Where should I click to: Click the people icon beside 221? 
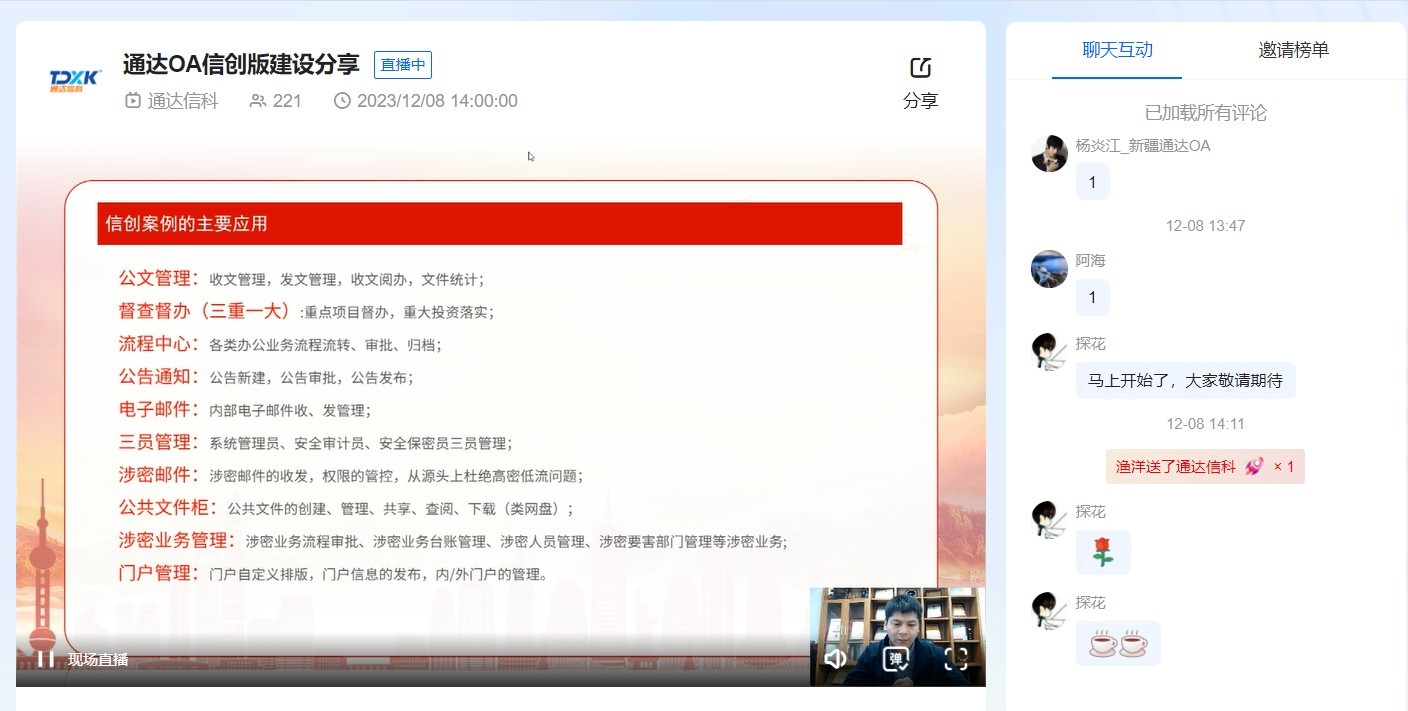coord(258,100)
